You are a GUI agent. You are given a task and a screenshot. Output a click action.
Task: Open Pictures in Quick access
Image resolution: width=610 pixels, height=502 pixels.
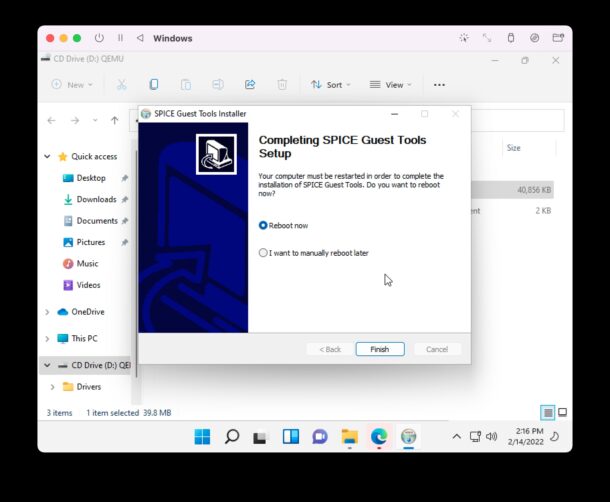91,242
